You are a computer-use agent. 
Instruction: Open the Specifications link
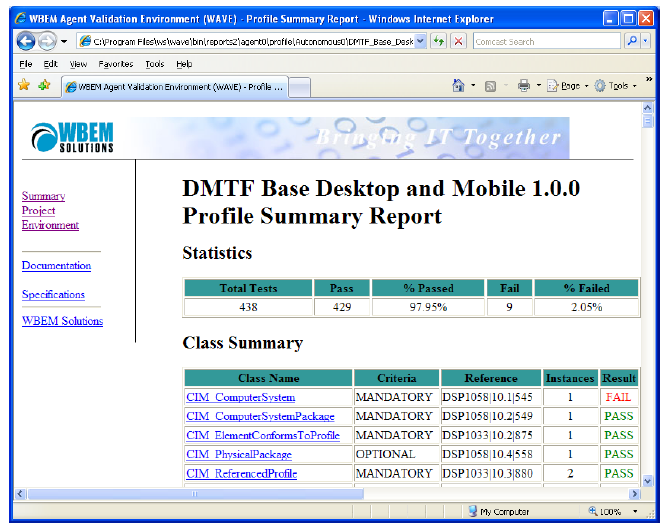tap(53, 294)
